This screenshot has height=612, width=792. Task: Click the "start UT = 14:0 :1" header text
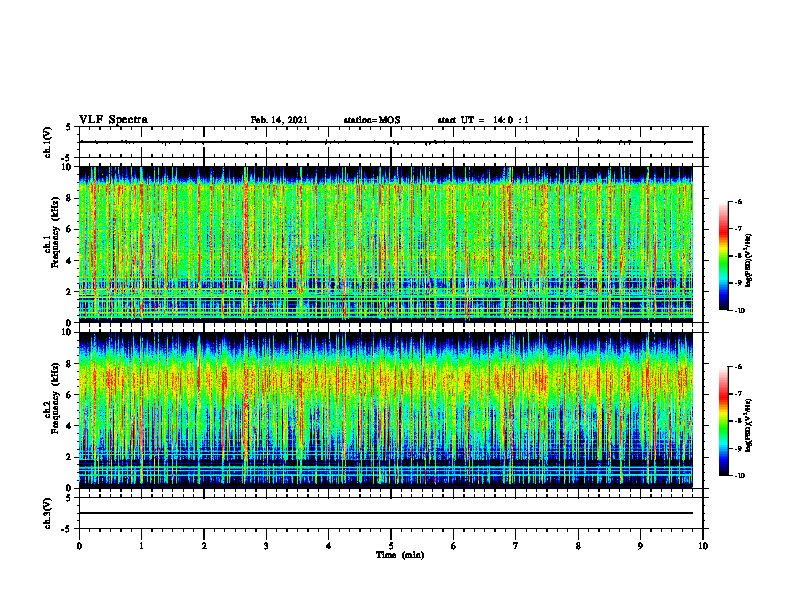(x=483, y=120)
